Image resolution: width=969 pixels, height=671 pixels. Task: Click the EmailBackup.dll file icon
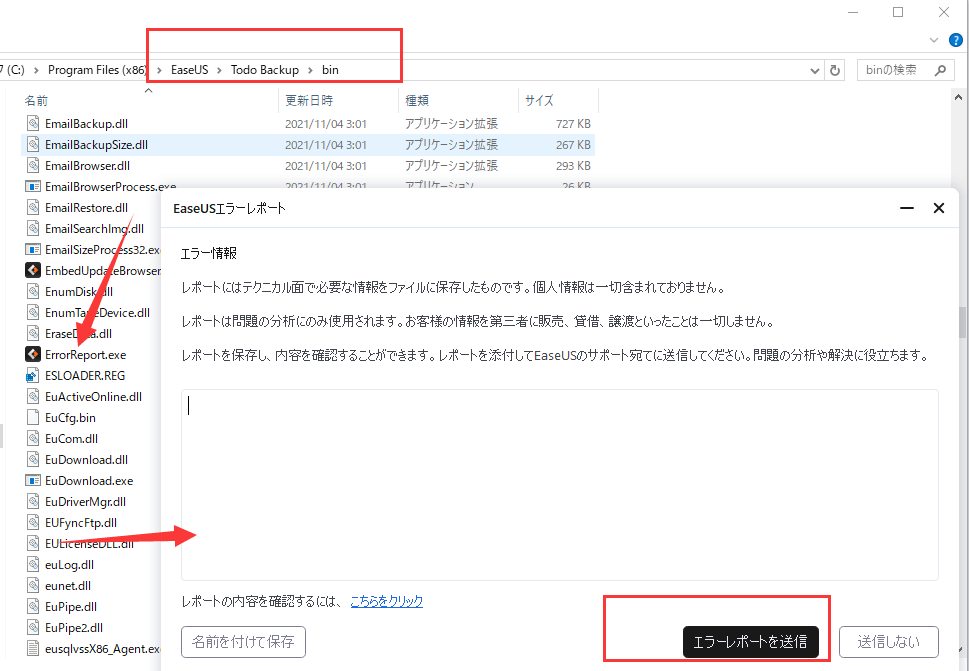point(33,124)
